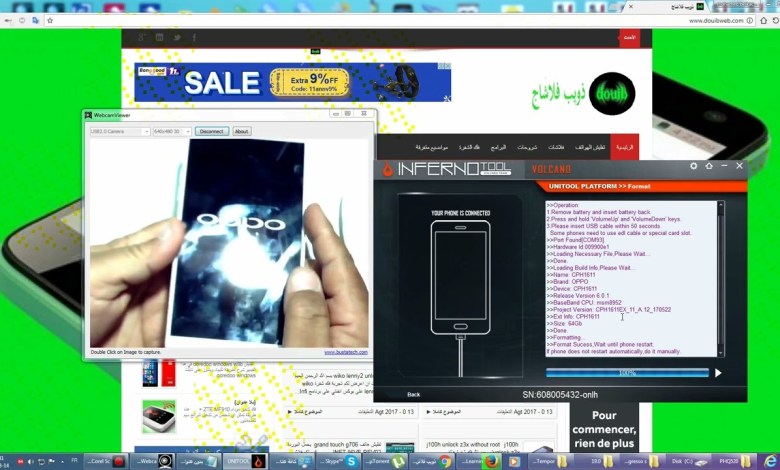Viewport: 780px width, 470px height.
Task: Click the home icon in Inferno Tool
Action: pos(709,166)
